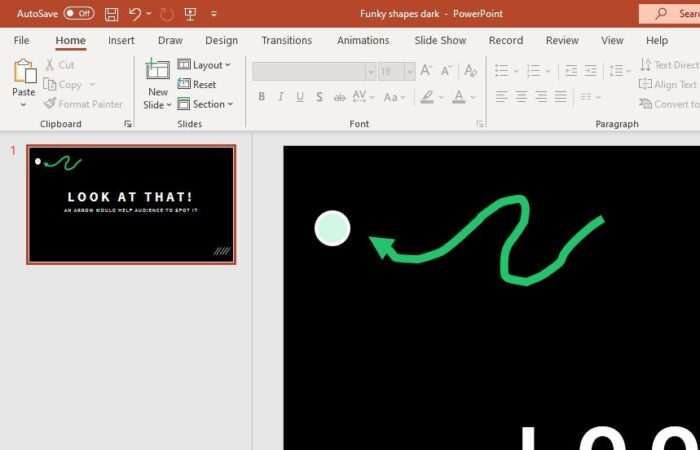This screenshot has height=450, width=700.
Task: Open the Draw tab
Action: (x=170, y=41)
